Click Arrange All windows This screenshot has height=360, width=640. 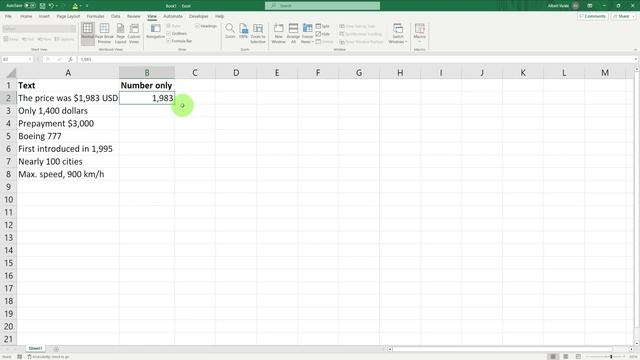coord(293,33)
